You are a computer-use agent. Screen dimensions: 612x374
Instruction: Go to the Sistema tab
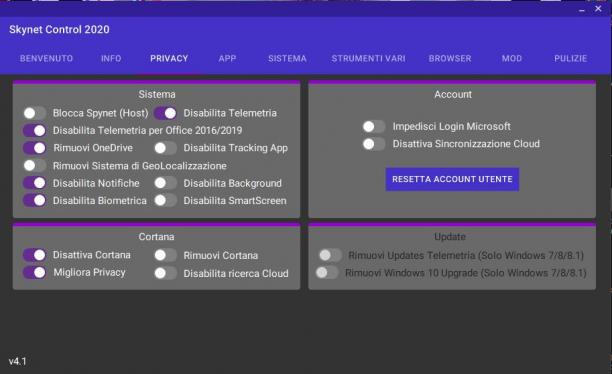pyautogui.click(x=287, y=59)
